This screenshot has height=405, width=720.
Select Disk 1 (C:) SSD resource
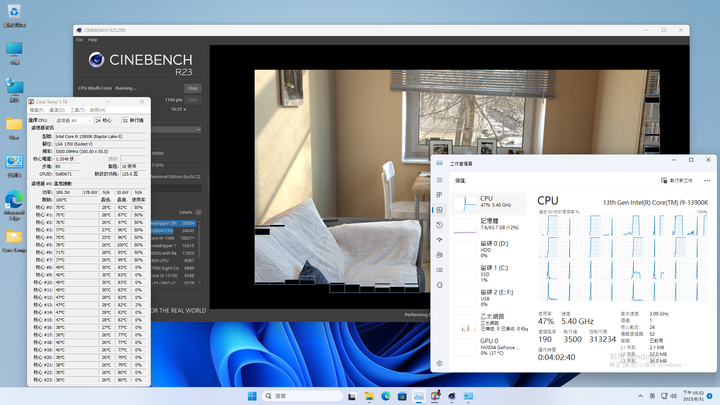[x=489, y=274]
